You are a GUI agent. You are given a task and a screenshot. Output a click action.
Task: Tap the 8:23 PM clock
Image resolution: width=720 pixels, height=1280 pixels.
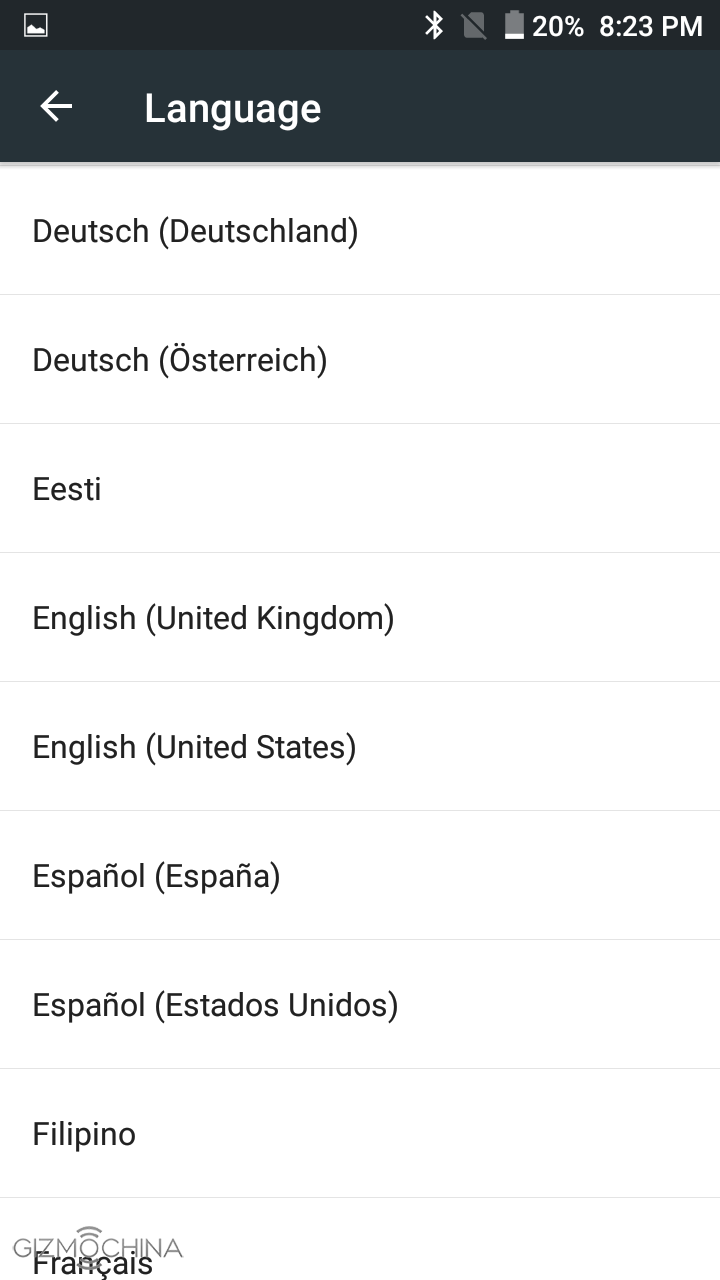tap(650, 26)
